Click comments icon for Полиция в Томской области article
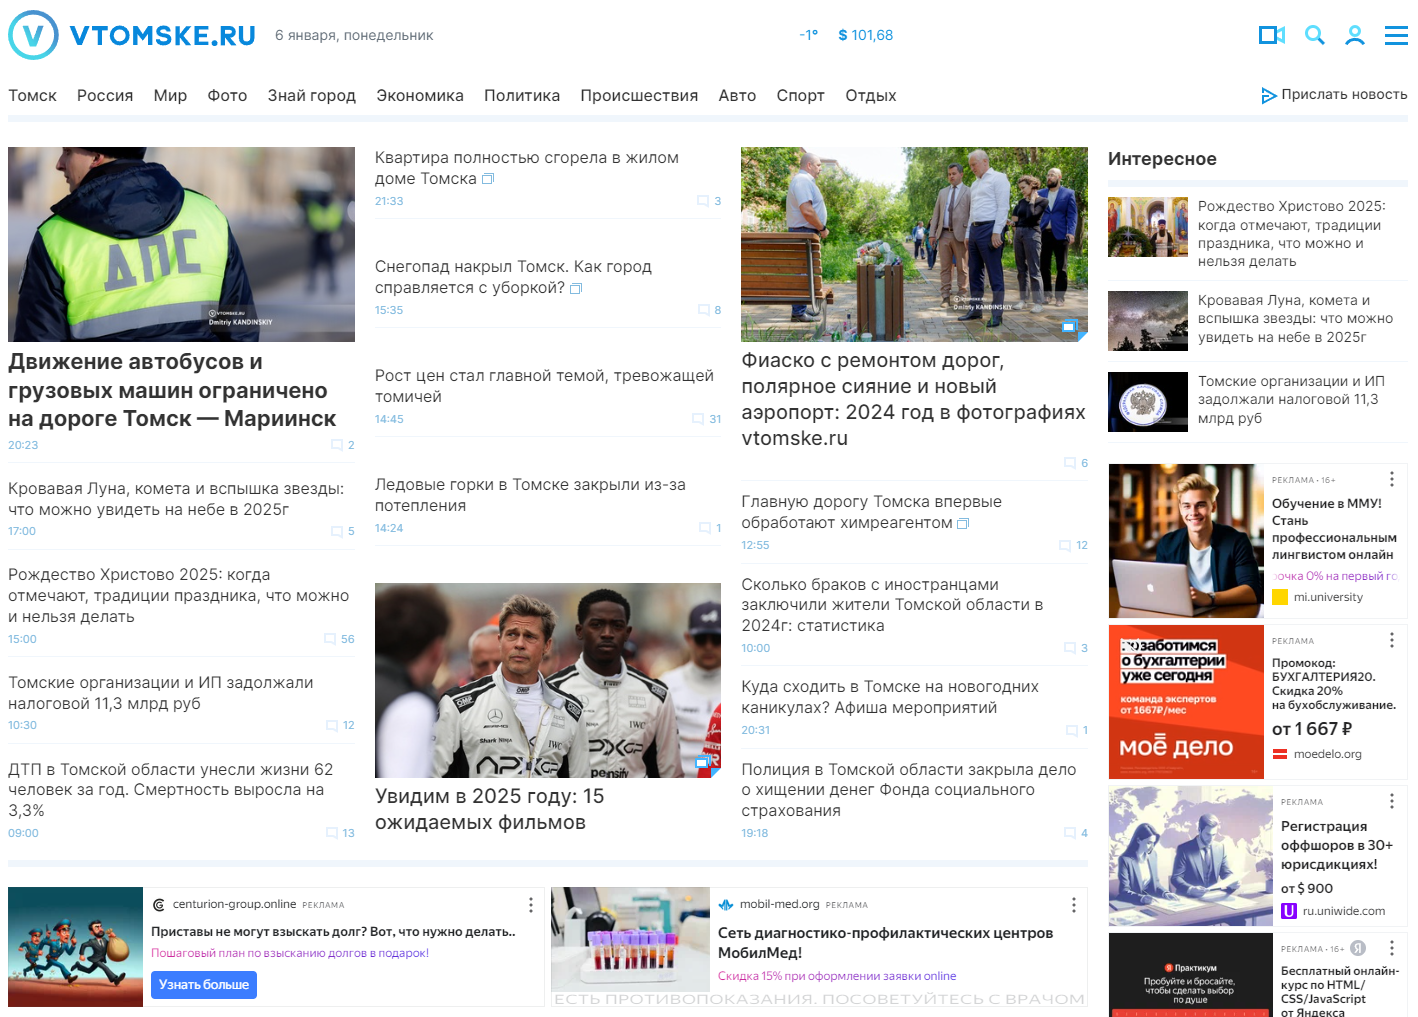1418x1017 pixels. pos(1070,833)
